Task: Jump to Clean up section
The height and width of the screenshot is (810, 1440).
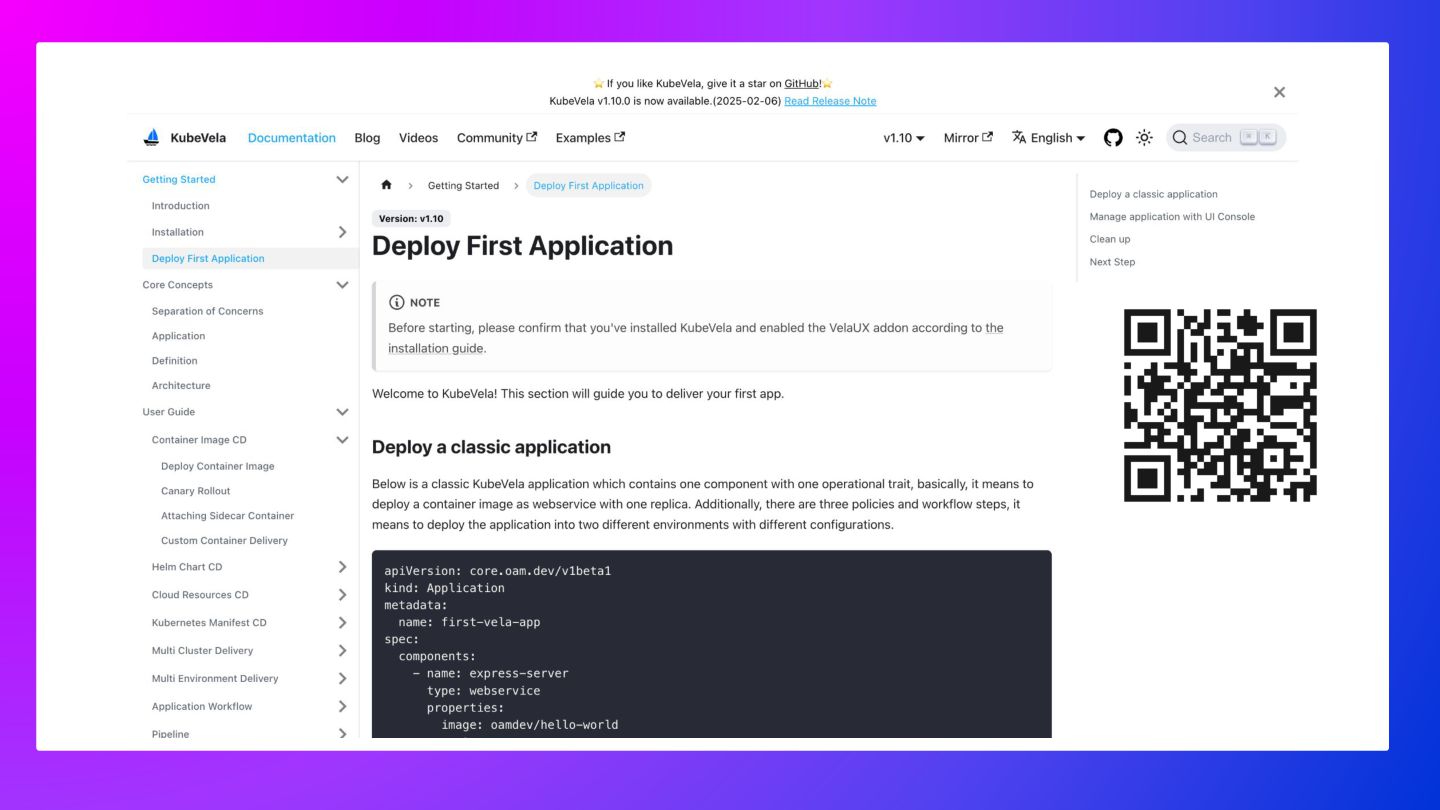Action: click(1110, 239)
